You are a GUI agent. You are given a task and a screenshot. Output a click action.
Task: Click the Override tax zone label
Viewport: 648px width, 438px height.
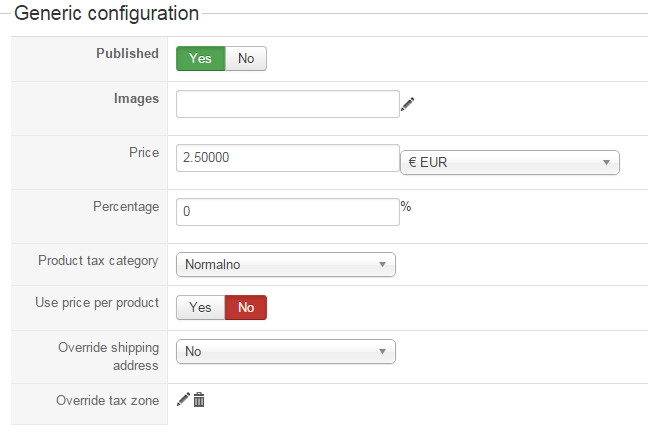point(107,400)
